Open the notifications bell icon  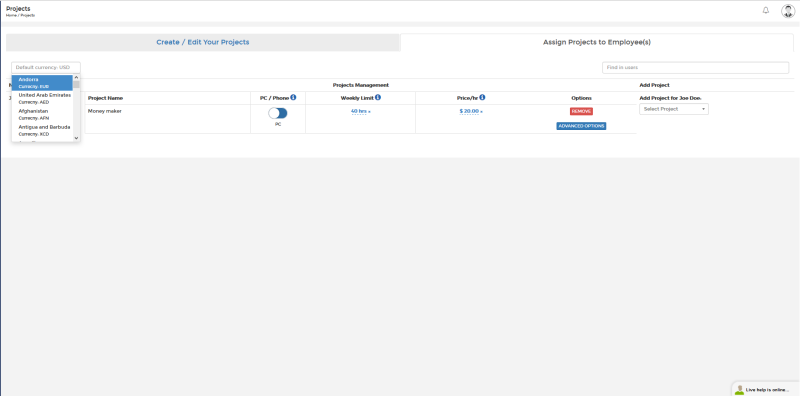[765, 10]
